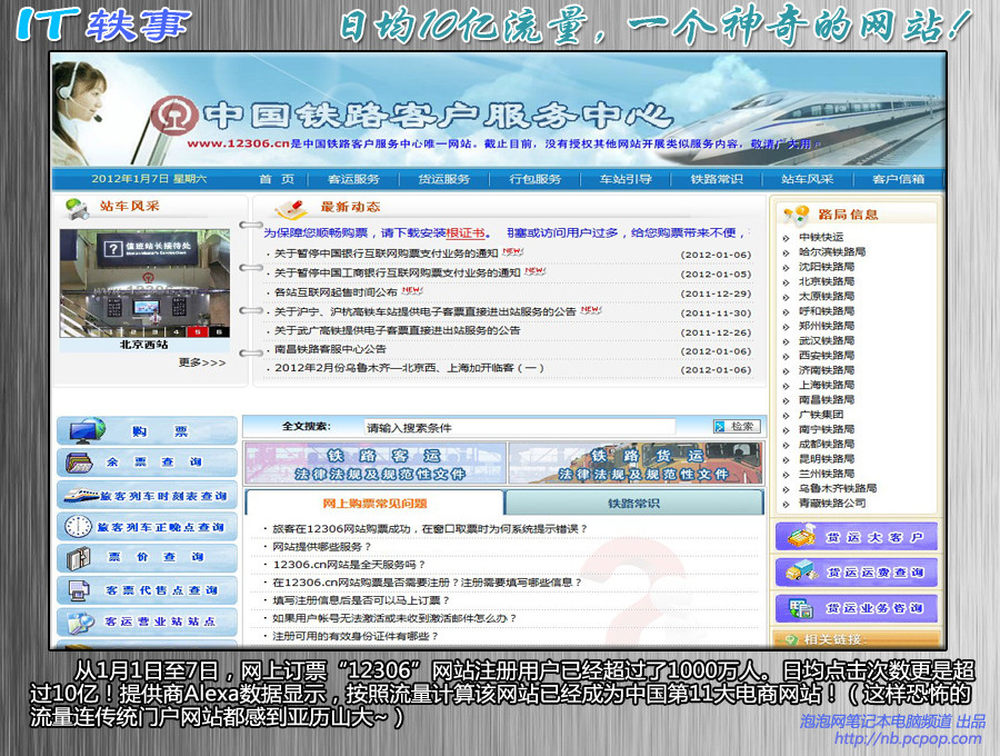The height and width of the screenshot is (756, 1000).
Task: Select 昆明铁路局 in the bureau list
Action: (827, 459)
